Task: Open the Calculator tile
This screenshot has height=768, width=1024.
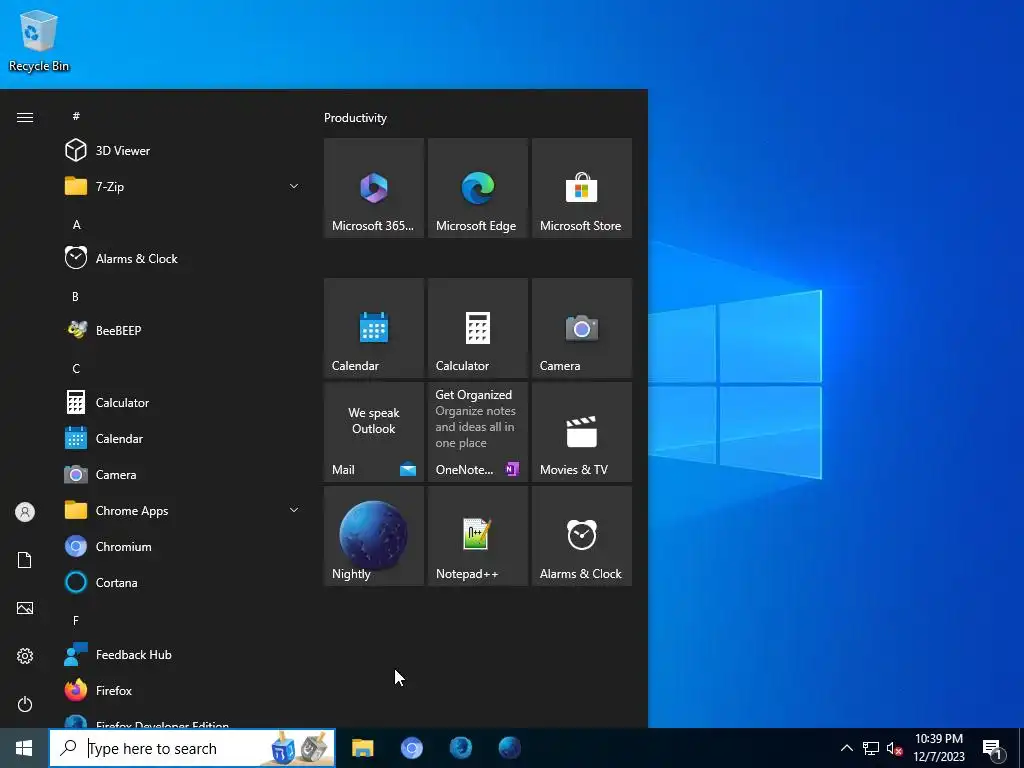Action: tap(477, 328)
